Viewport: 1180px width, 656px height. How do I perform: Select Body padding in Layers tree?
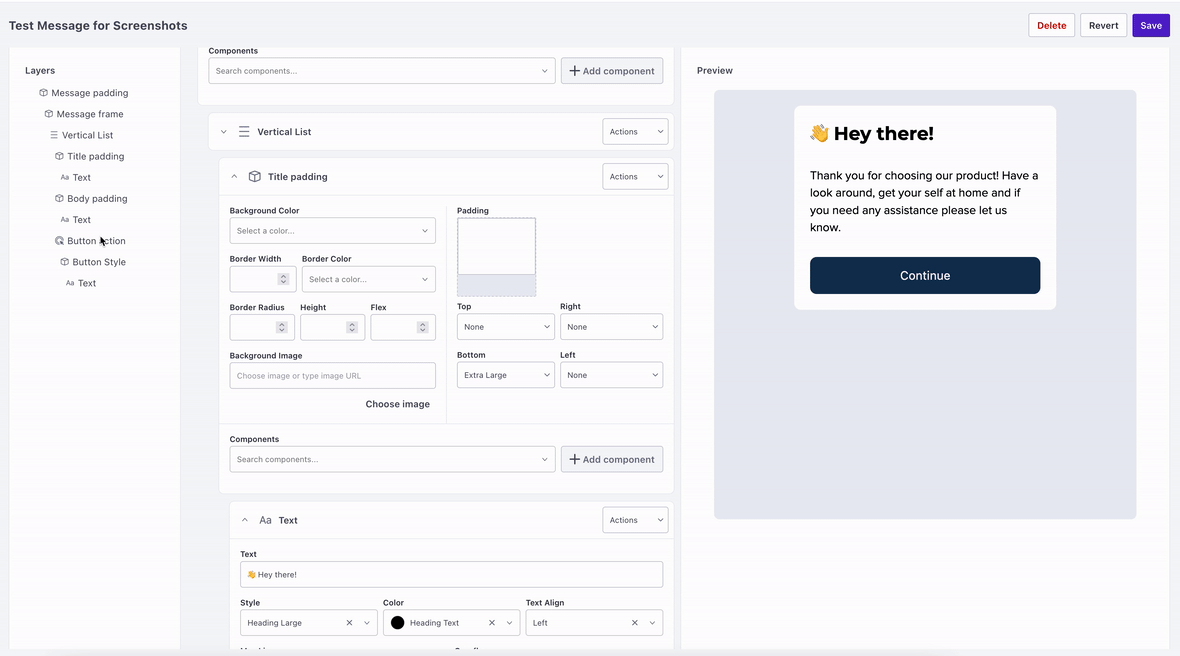(97, 198)
